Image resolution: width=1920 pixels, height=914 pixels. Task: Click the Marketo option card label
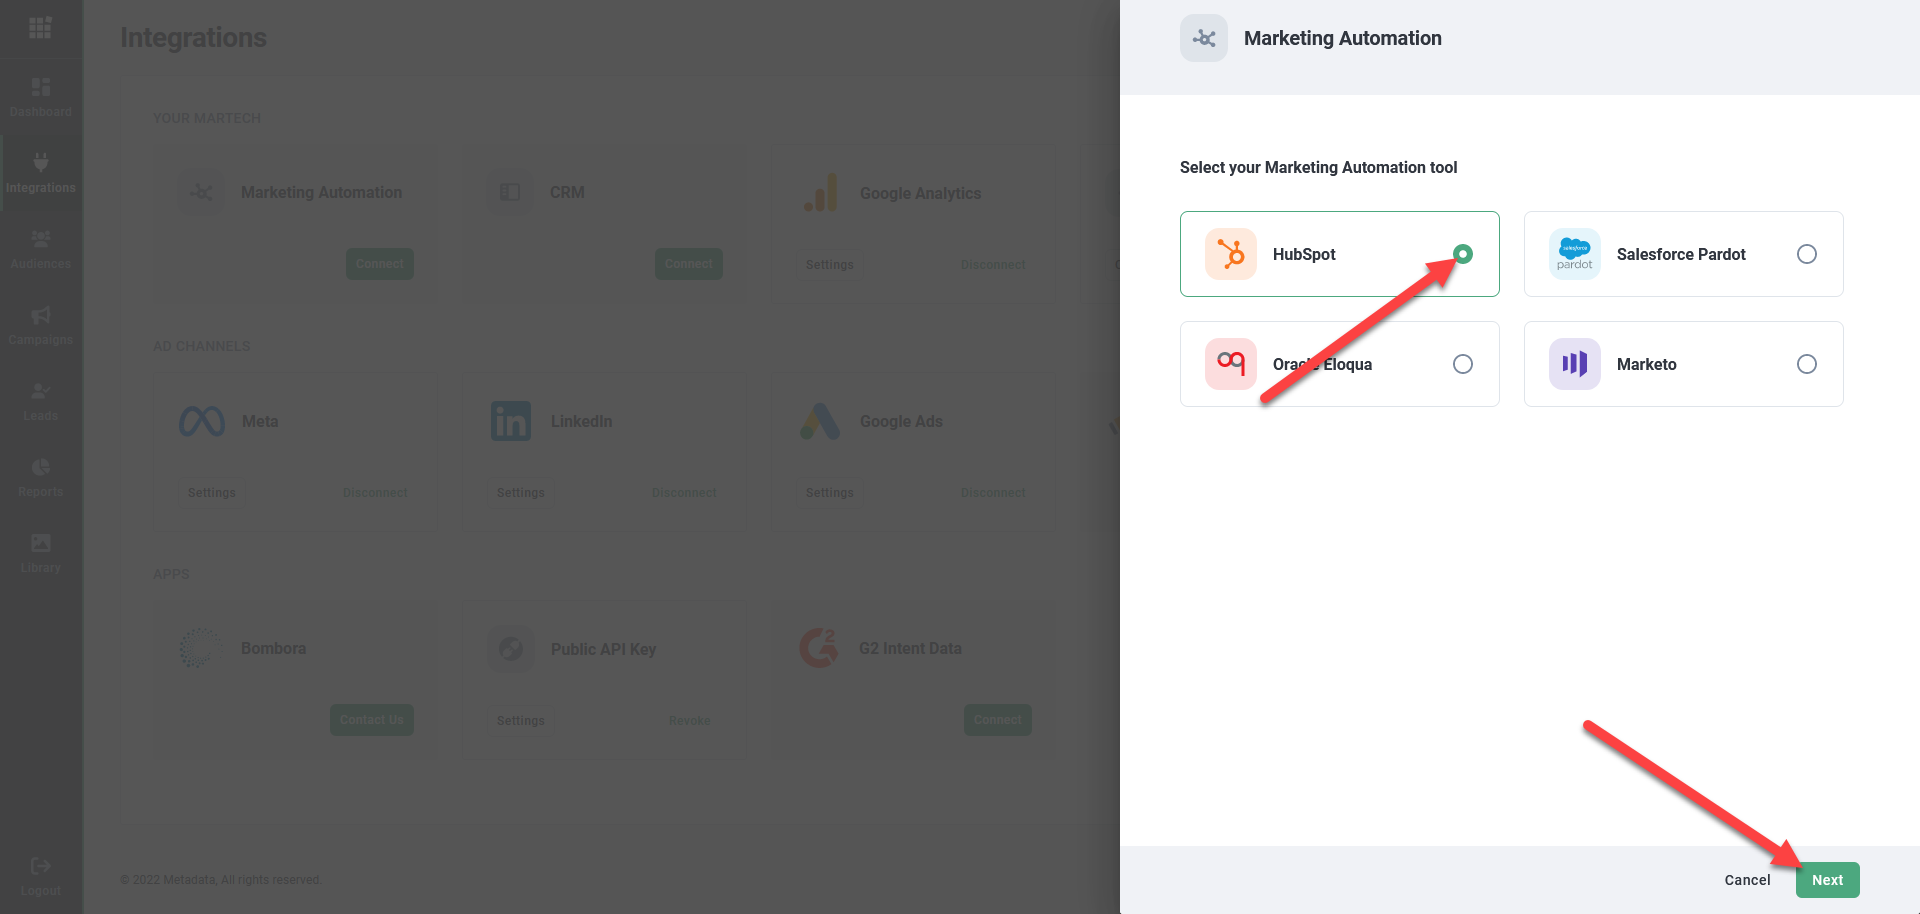tap(1646, 364)
